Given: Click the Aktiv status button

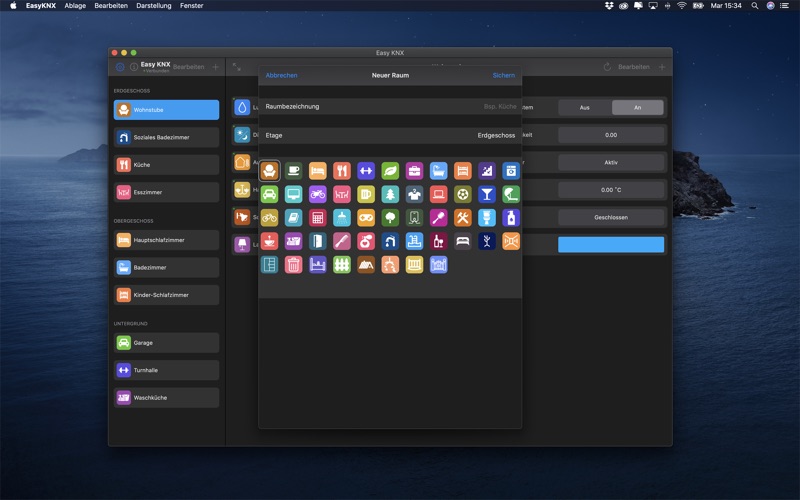Looking at the screenshot, I should point(611,162).
